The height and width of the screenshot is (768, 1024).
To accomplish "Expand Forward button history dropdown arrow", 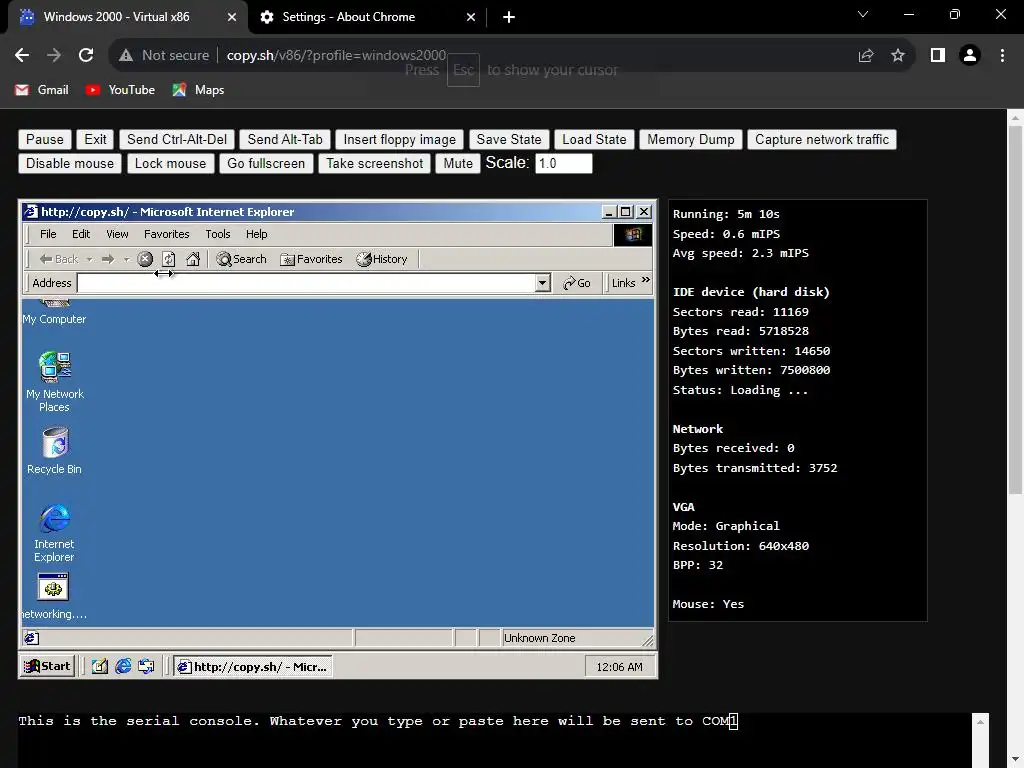I will pos(127,259).
